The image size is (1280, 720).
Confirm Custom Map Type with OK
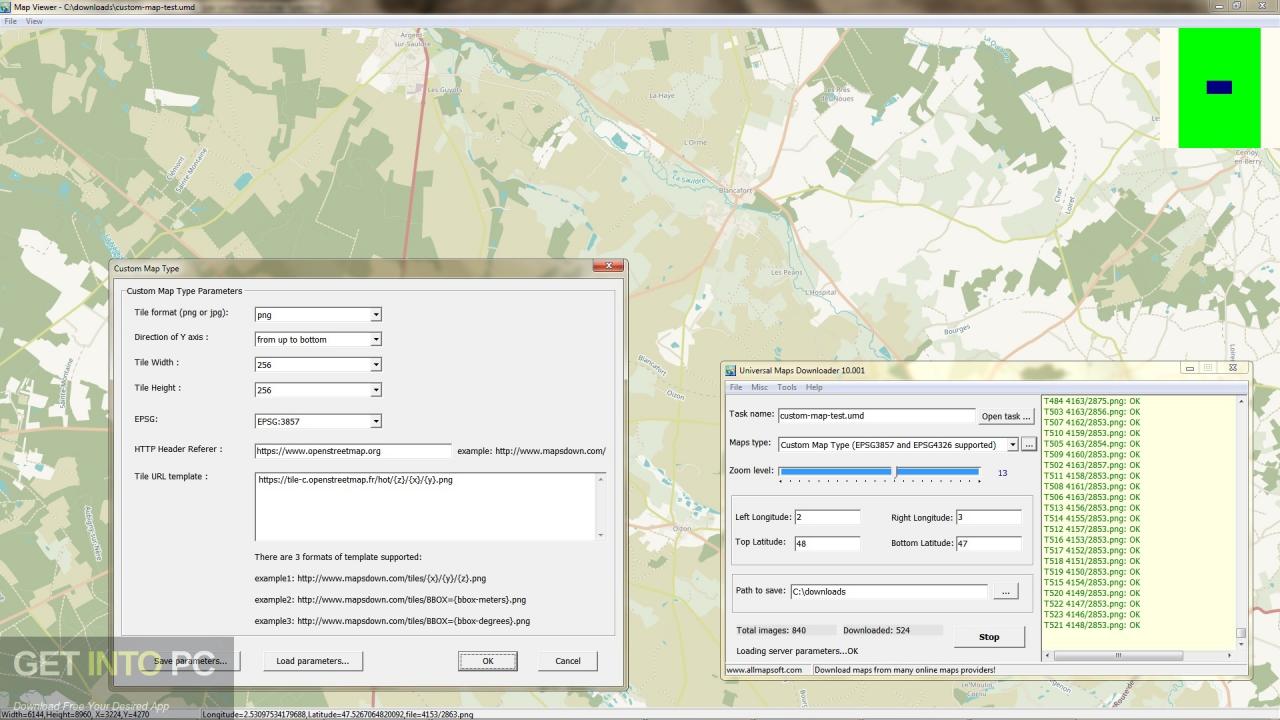(488, 661)
